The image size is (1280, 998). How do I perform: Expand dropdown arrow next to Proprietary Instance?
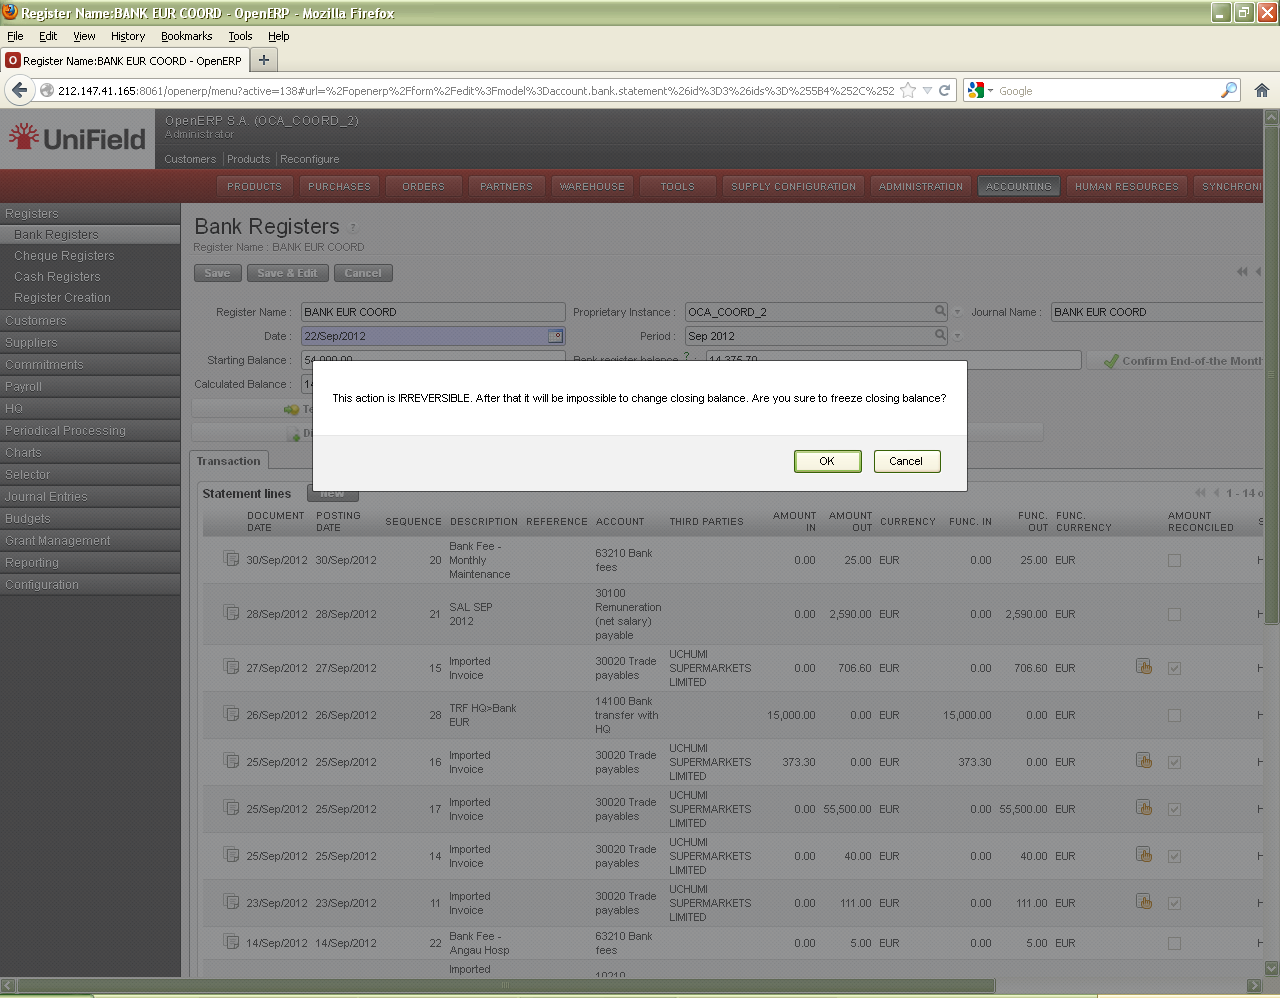coord(957,312)
